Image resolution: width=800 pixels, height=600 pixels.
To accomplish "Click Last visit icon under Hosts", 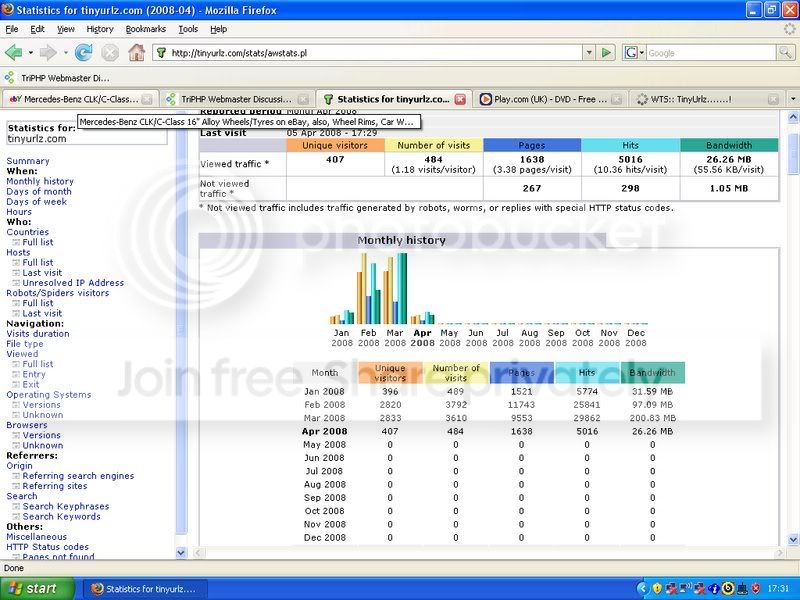I will (x=16, y=273).
